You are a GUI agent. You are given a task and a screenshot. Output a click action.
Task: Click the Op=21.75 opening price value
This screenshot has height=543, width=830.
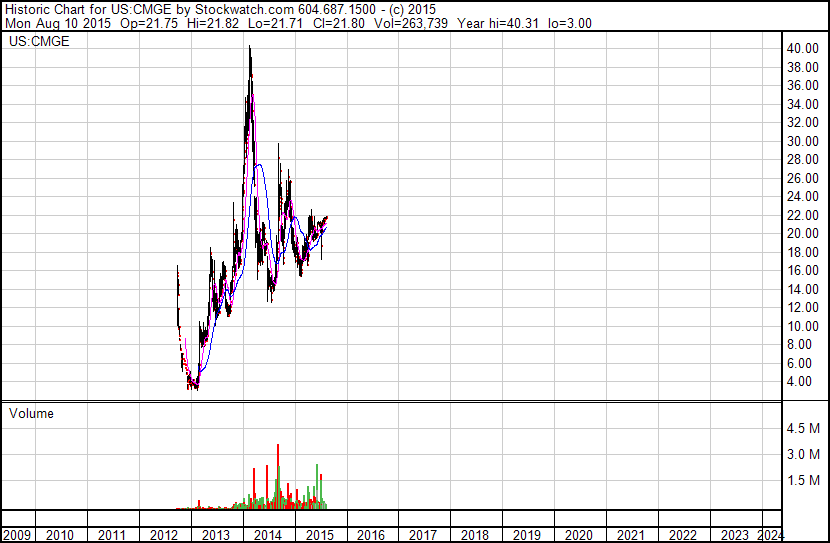(x=149, y=23)
